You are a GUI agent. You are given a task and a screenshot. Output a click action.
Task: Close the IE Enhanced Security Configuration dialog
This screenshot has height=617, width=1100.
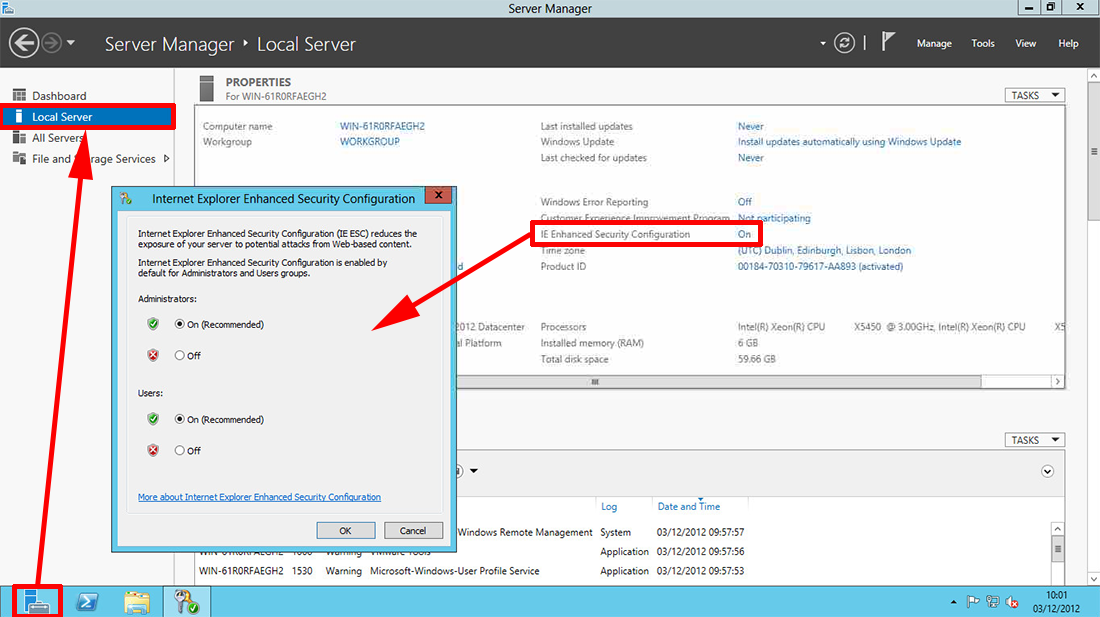click(x=438, y=195)
